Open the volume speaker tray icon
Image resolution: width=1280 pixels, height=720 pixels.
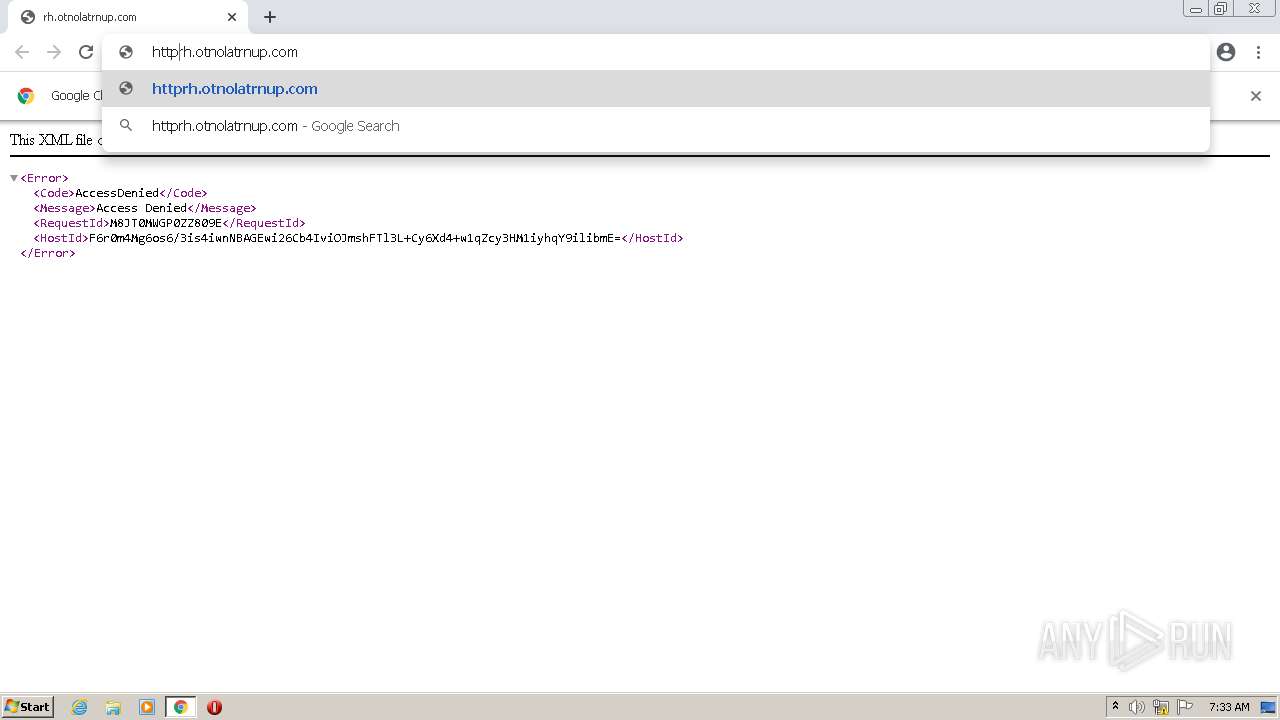coord(1137,707)
